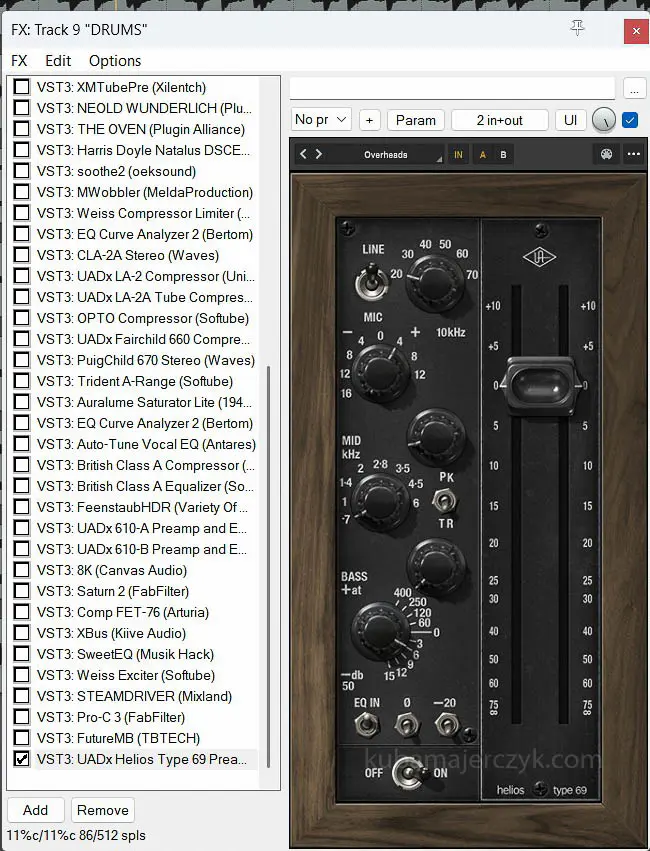
Task: Open the plugin three-dots options menu
Action: 633,155
